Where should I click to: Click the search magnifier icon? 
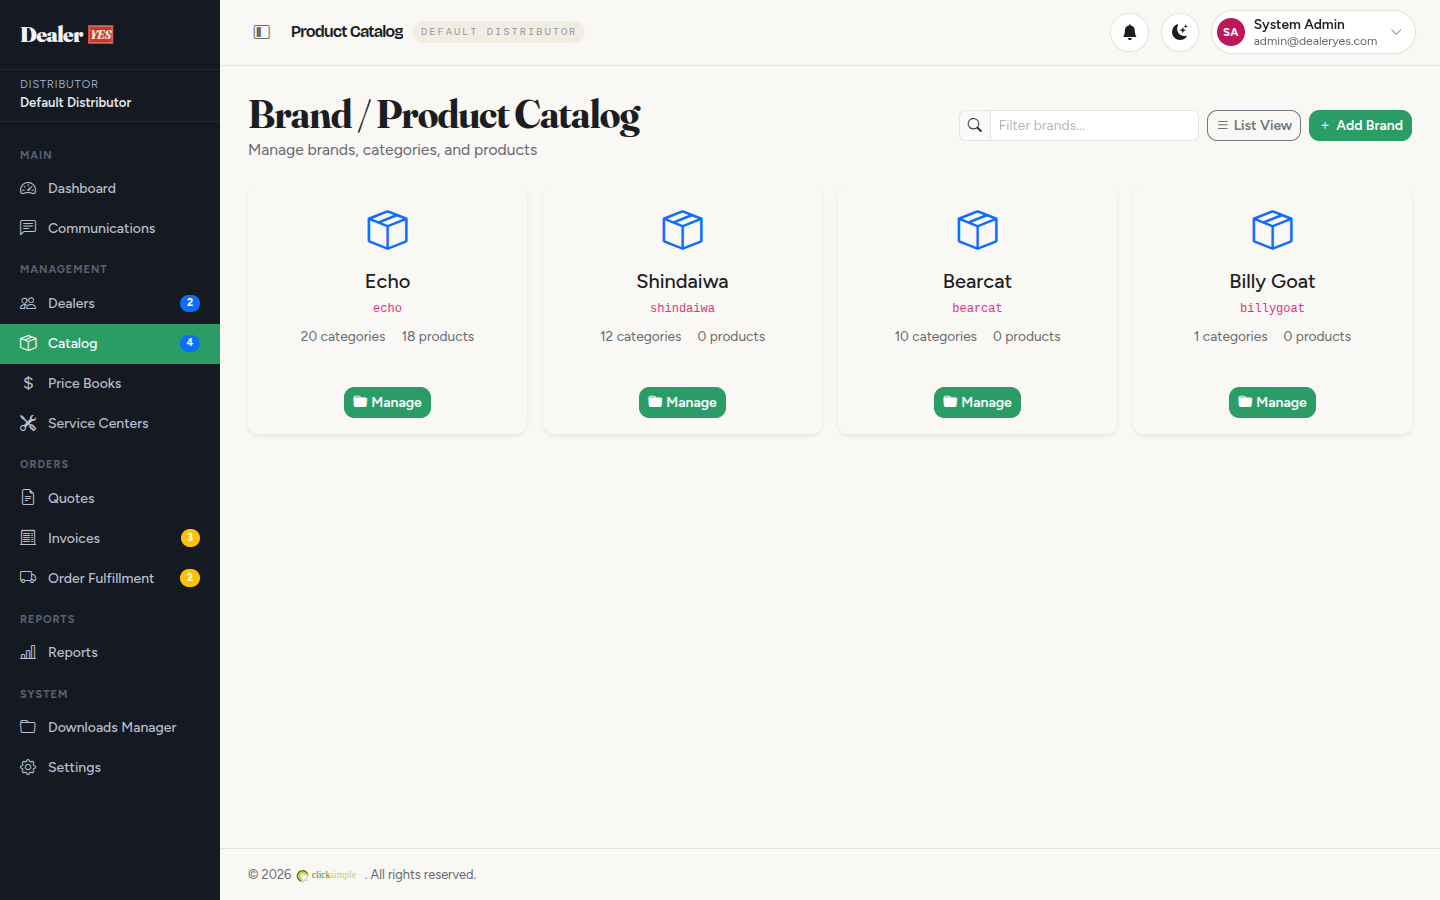tap(975, 125)
